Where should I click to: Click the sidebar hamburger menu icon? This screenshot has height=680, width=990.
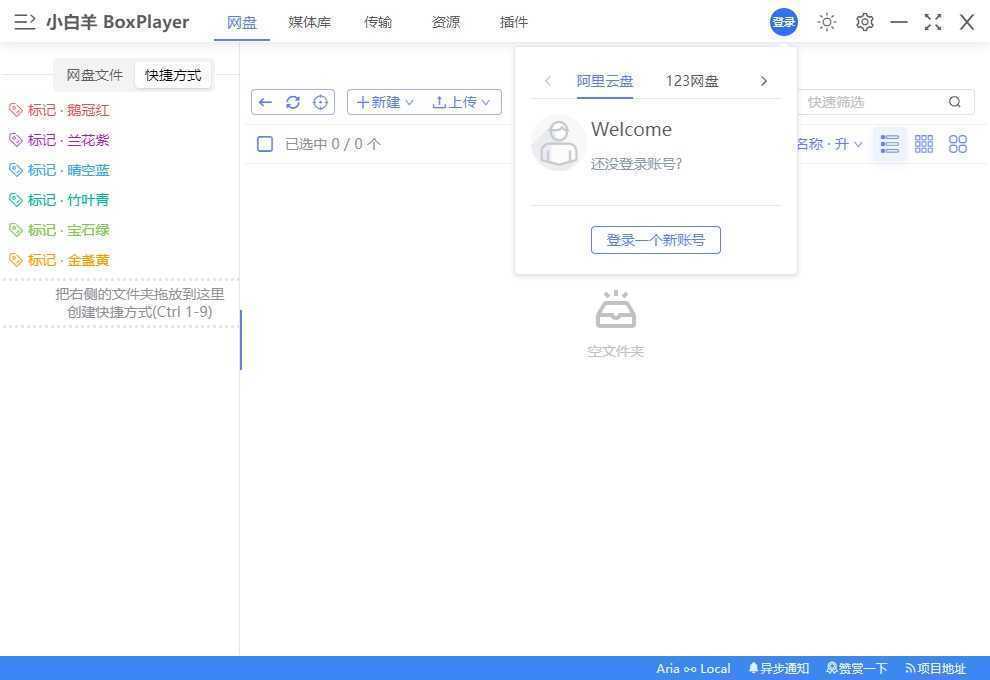pos(24,21)
